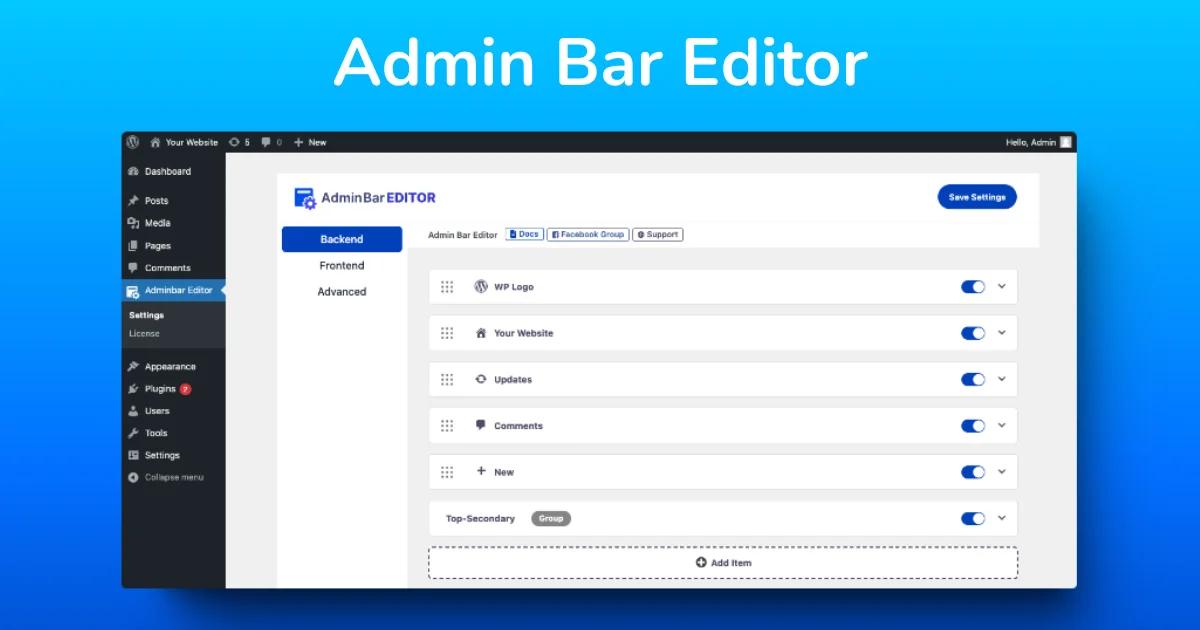Image resolution: width=1200 pixels, height=630 pixels.
Task: Click the drag handle next to Comments item
Action: [447, 425]
